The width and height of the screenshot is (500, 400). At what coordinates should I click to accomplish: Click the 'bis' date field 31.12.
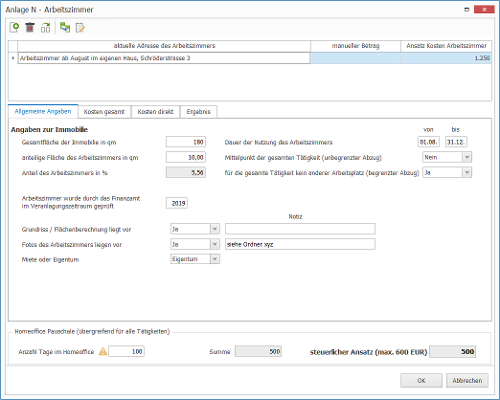(456, 142)
